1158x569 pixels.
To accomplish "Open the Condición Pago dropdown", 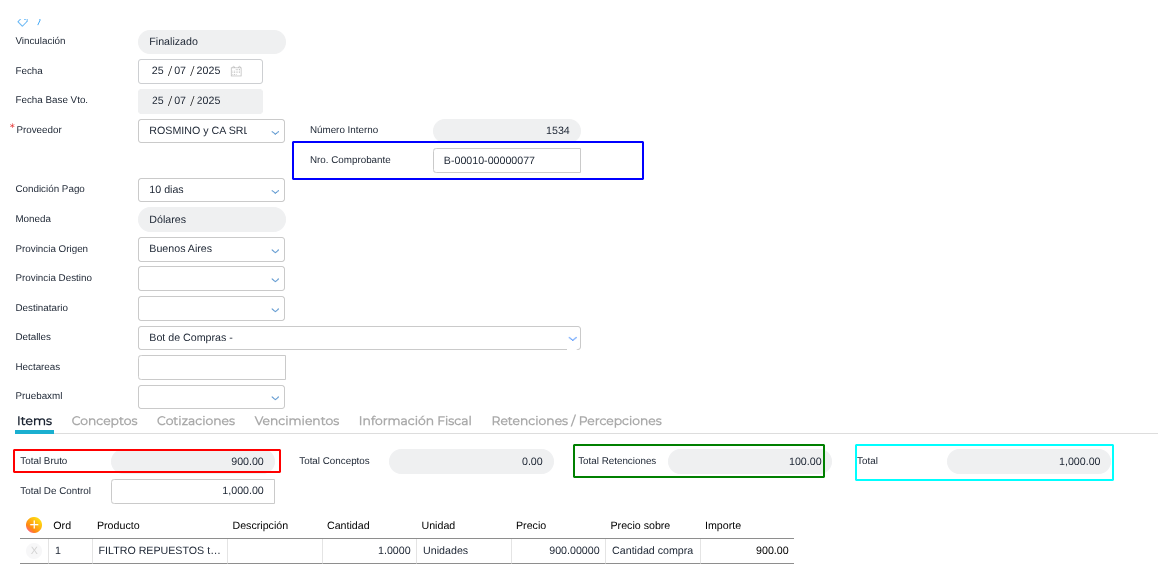I will point(275,190).
